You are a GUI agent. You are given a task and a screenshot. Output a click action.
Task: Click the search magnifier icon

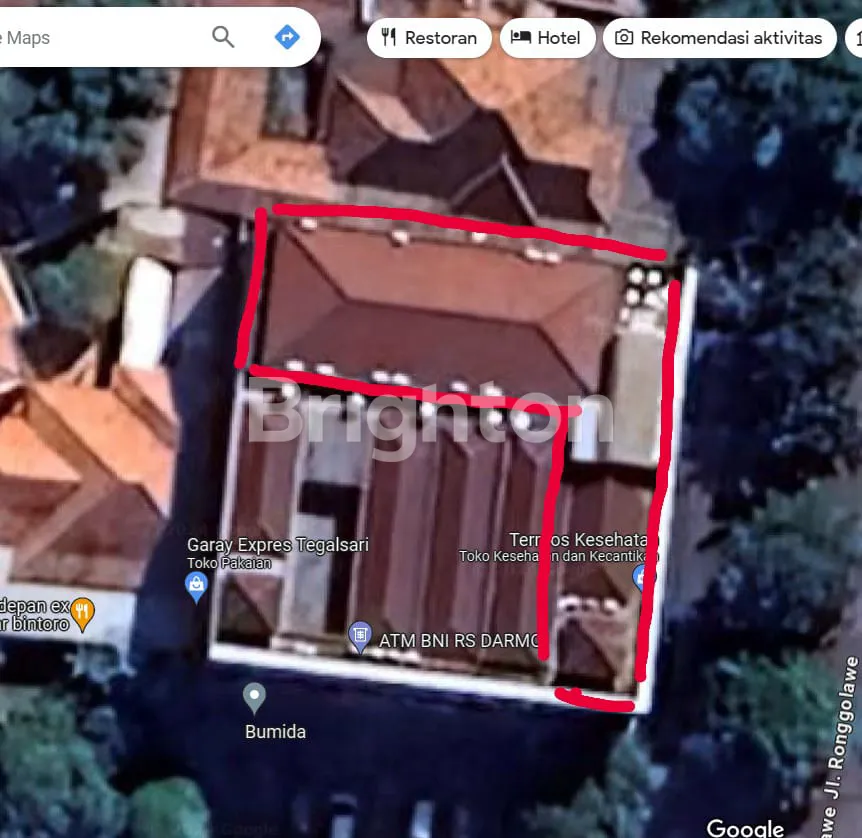point(223,38)
